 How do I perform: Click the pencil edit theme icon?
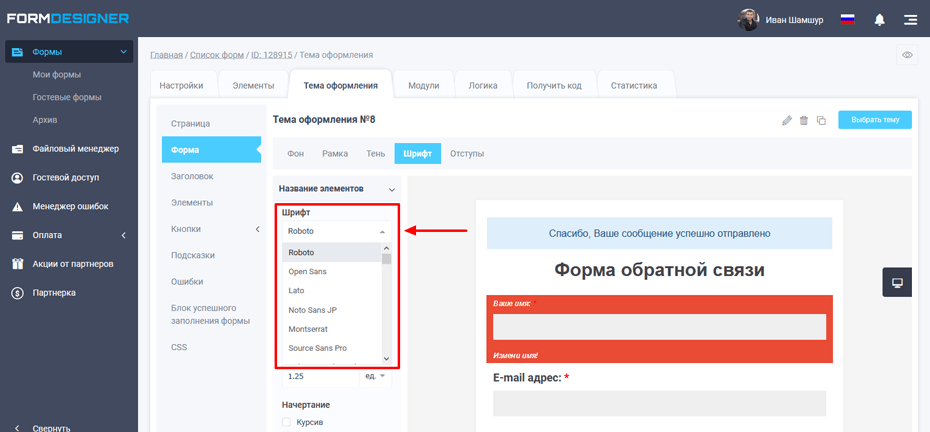coord(787,121)
